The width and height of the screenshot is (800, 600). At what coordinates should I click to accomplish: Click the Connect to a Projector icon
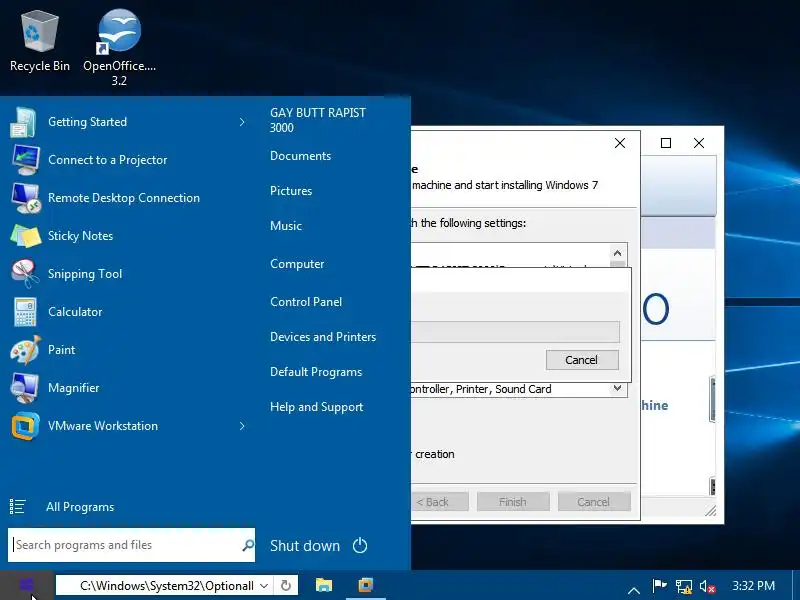coord(26,160)
